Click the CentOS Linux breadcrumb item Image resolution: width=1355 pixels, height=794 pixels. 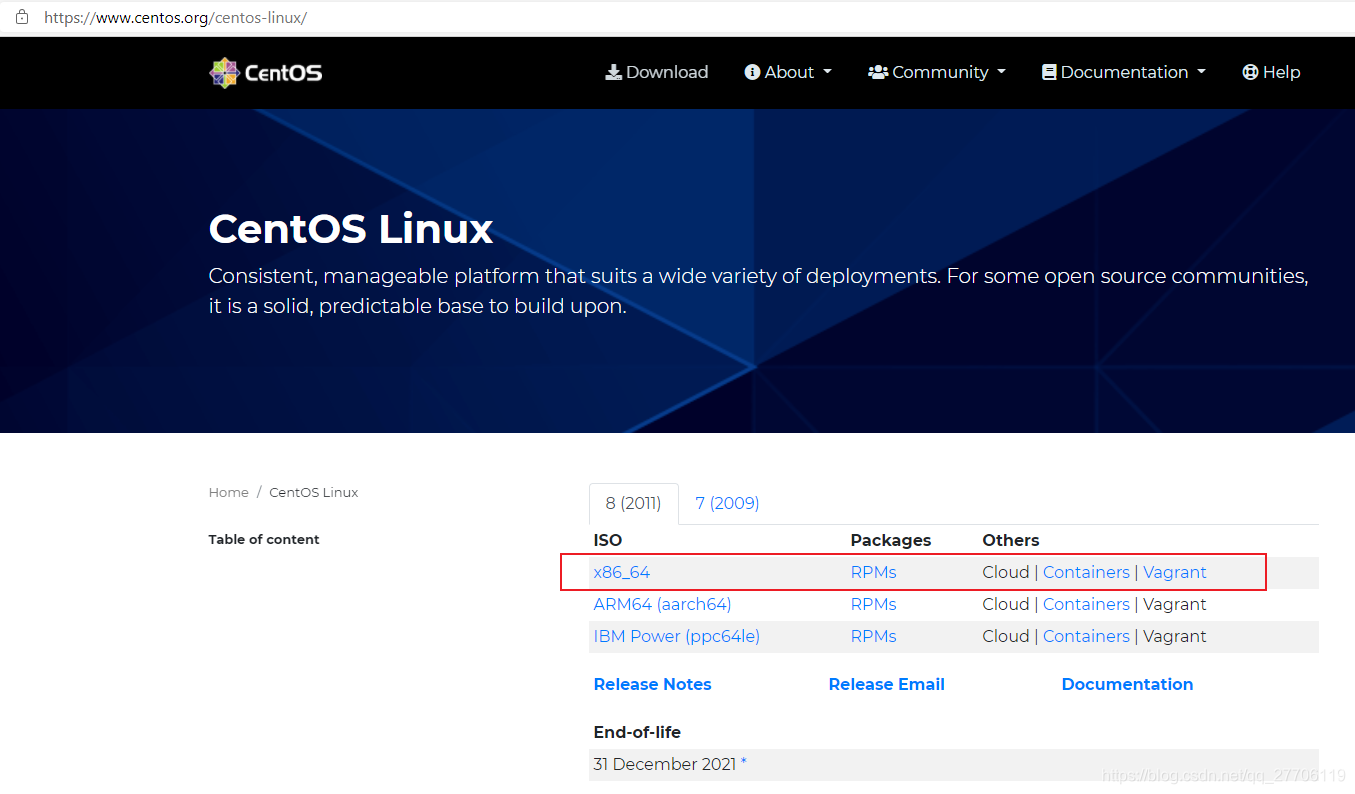[x=313, y=492]
